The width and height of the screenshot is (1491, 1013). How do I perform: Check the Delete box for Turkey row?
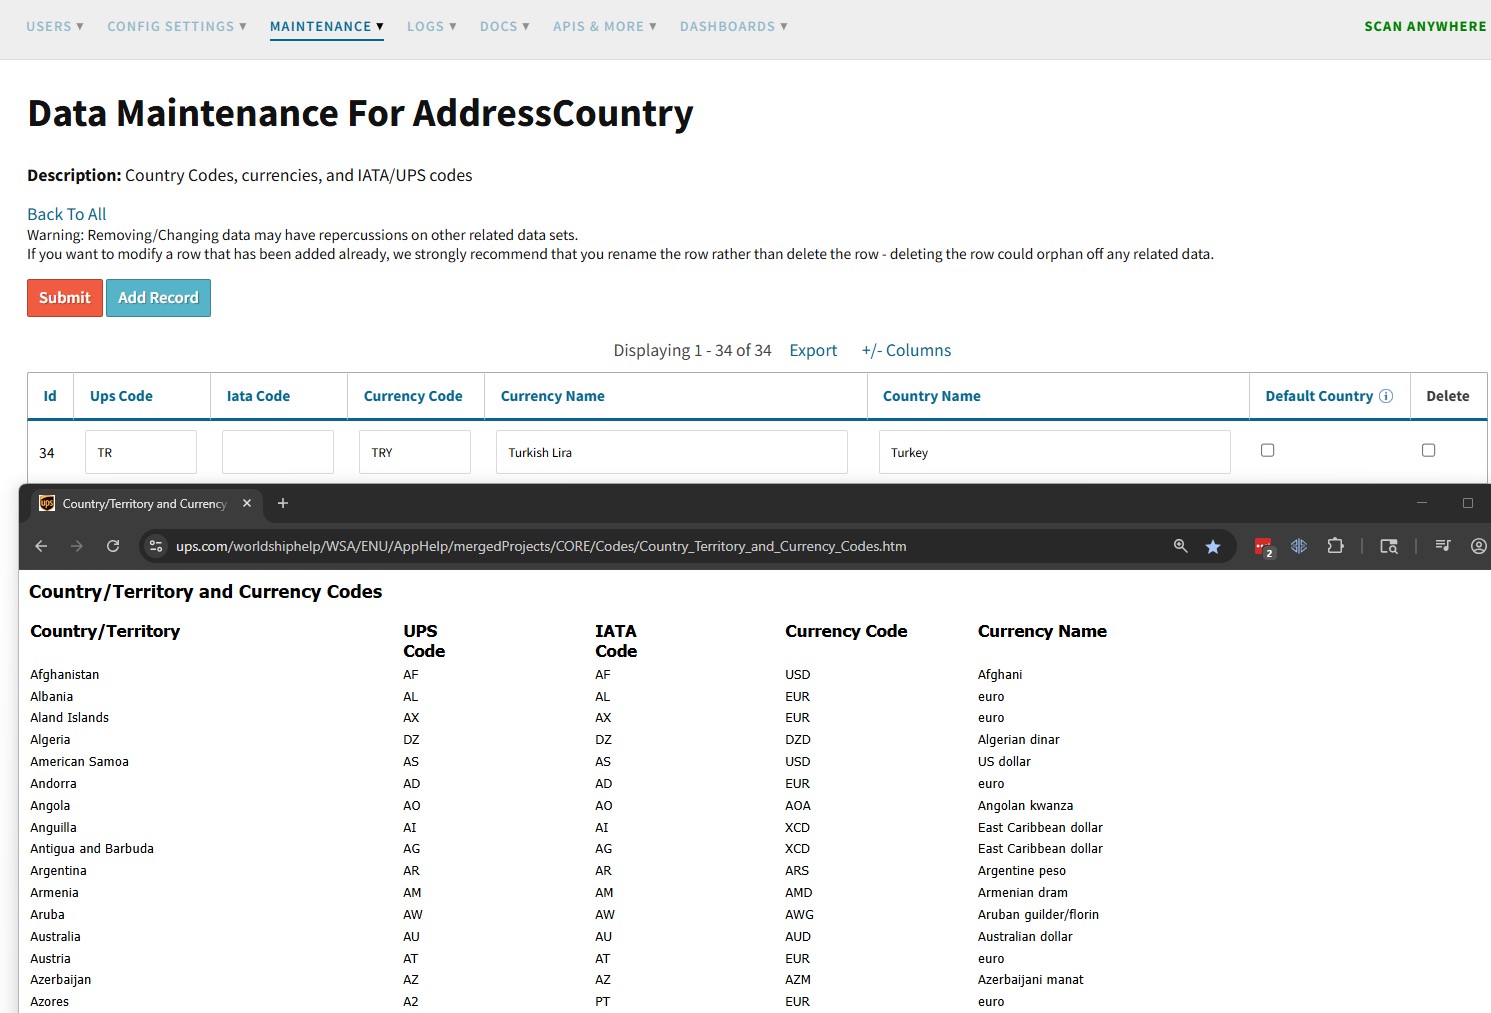coord(1429,451)
